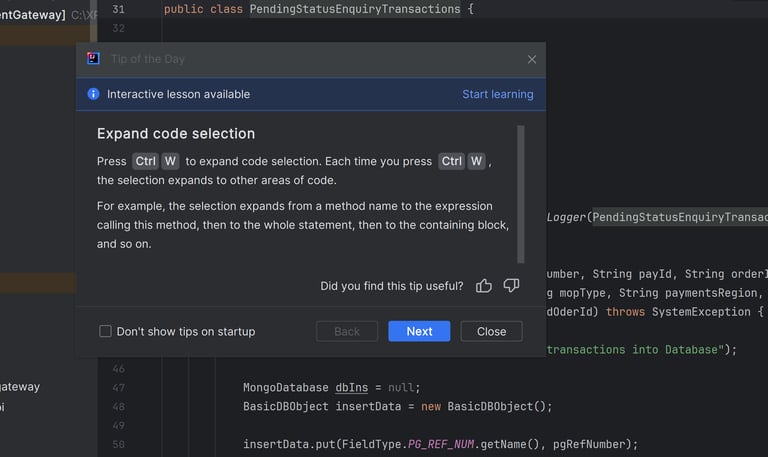Screen dimensions: 768x457
Task: Open the Start learning link
Action: pyautogui.click(x=498, y=94)
